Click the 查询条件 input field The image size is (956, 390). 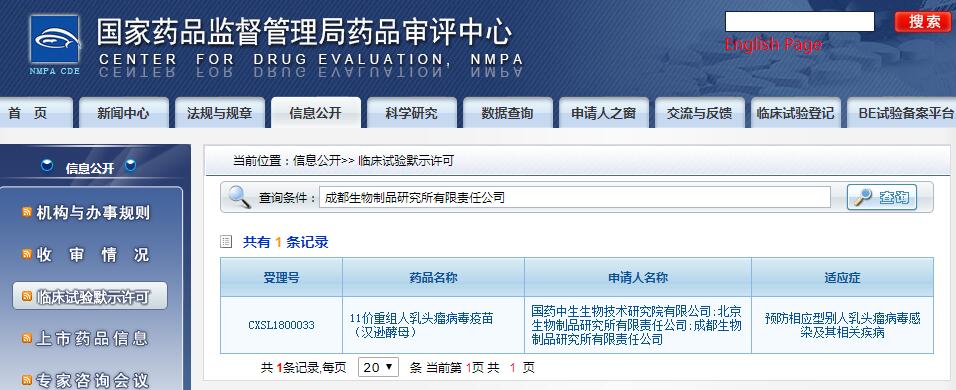pos(574,197)
